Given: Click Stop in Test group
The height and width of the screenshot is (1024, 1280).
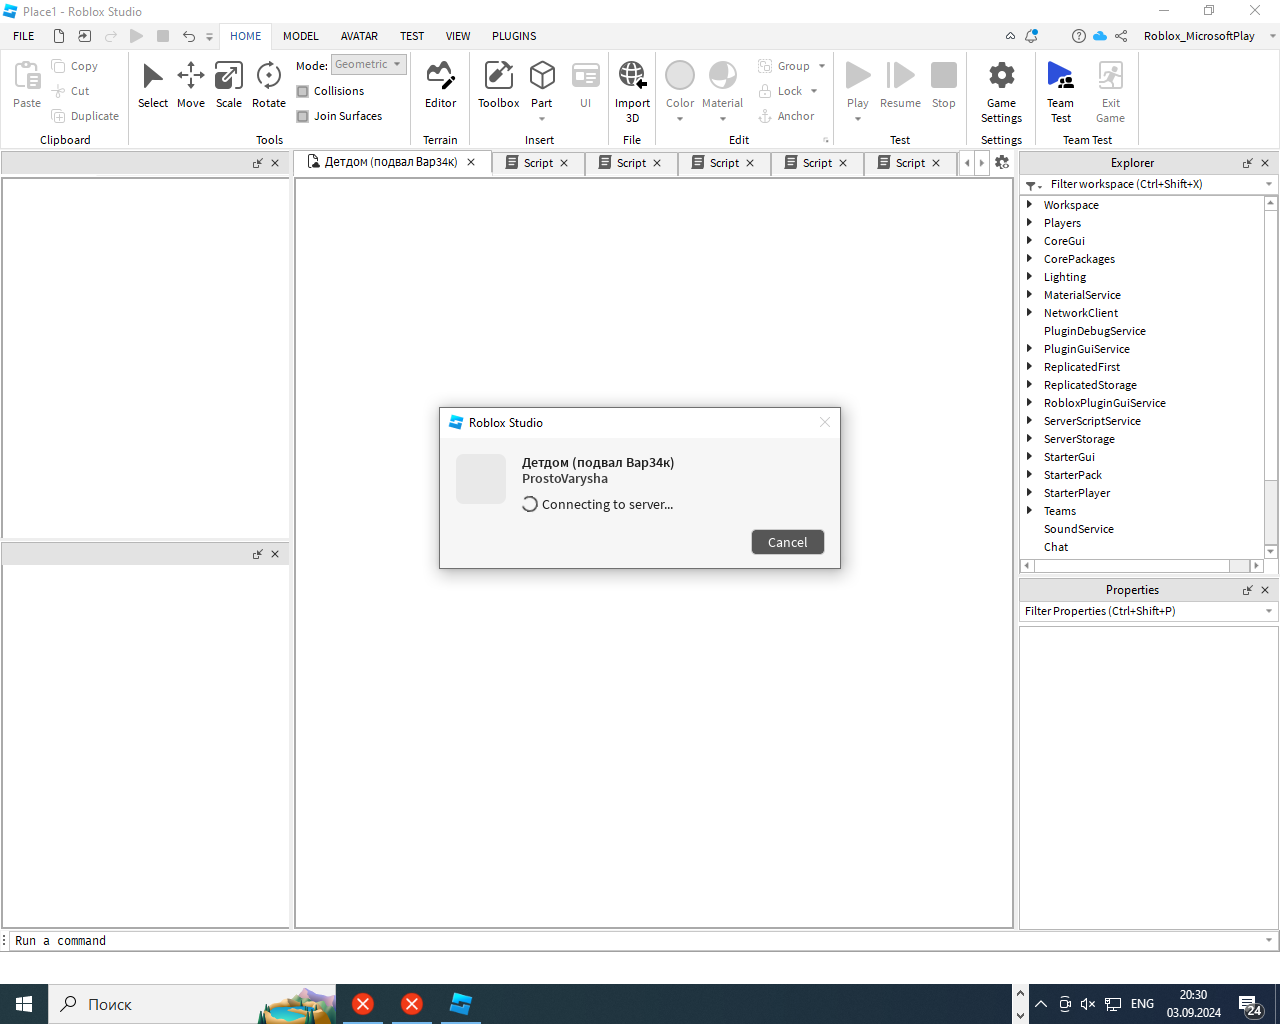Looking at the screenshot, I should pos(944,85).
